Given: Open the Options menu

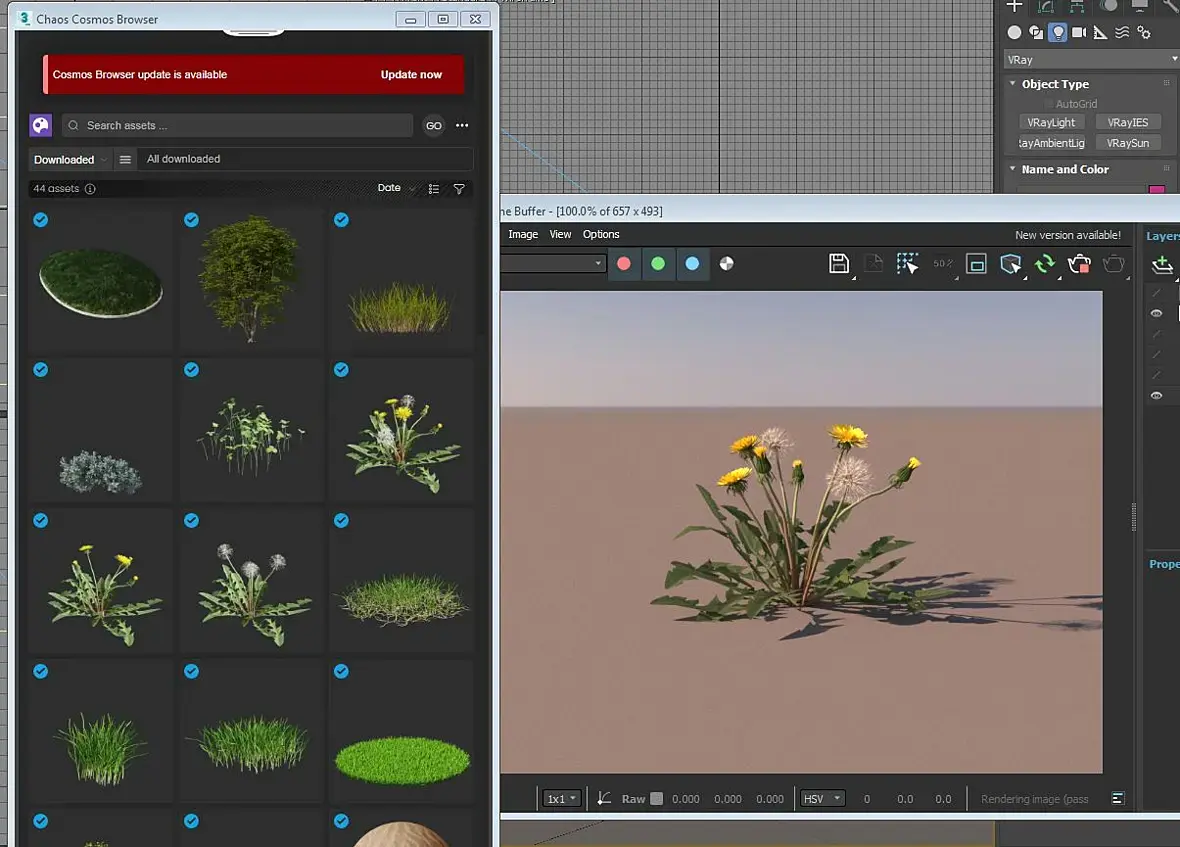Looking at the screenshot, I should click(x=601, y=234).
